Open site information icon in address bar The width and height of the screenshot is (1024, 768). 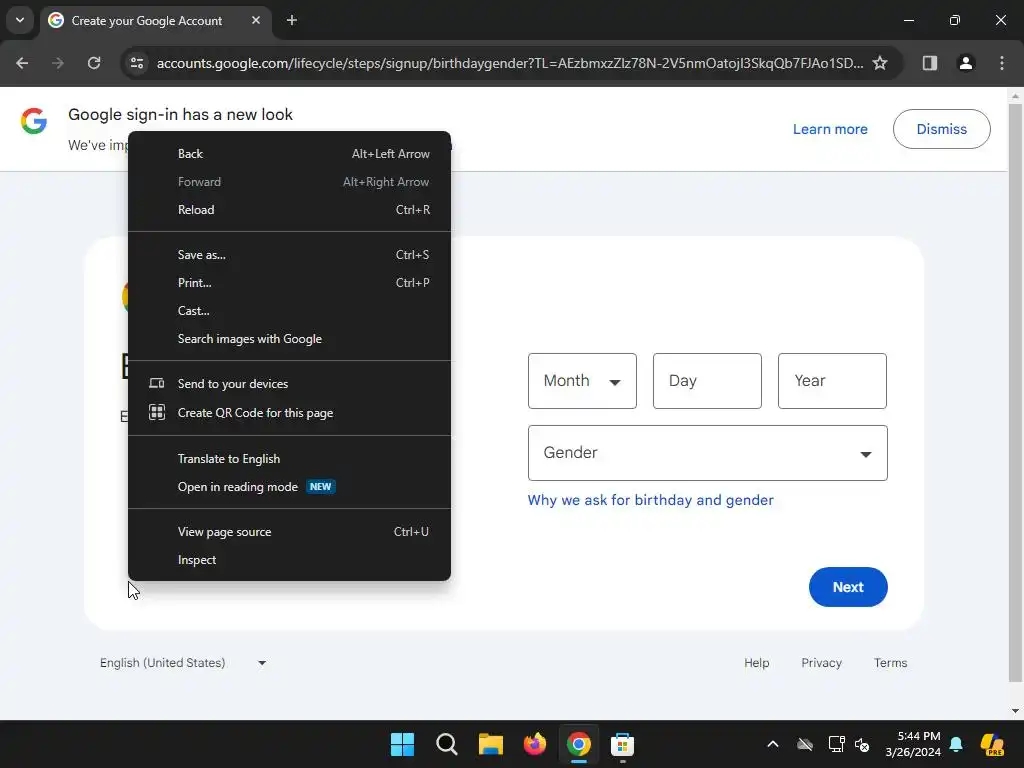tap(136, 63)
